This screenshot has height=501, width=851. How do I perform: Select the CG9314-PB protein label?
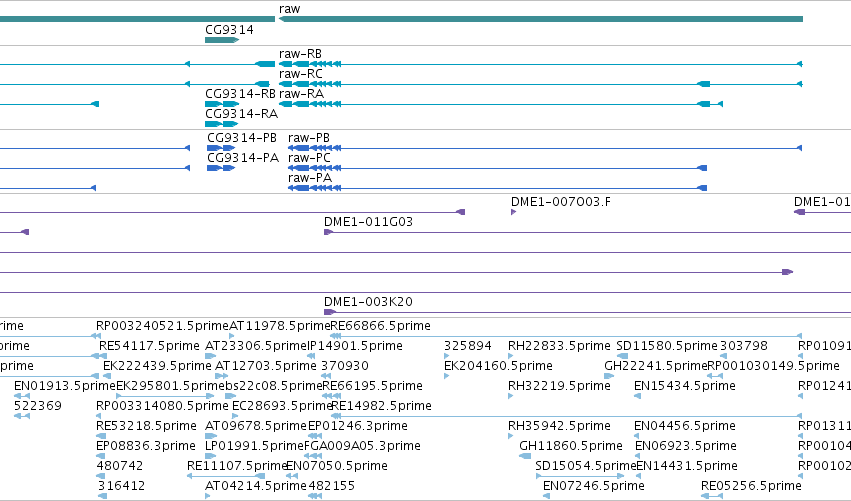point(242,138)
